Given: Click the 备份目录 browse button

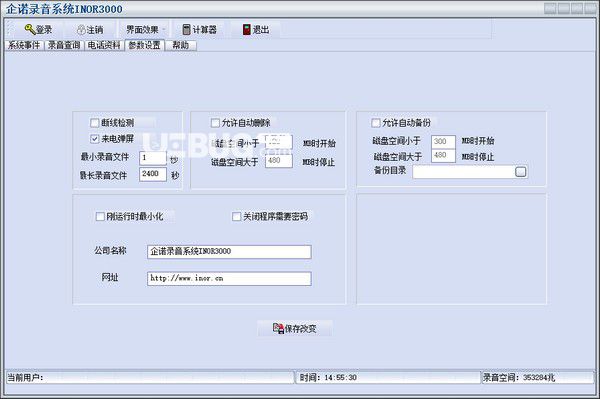Looking at the screenshot, I should point(520,172).
